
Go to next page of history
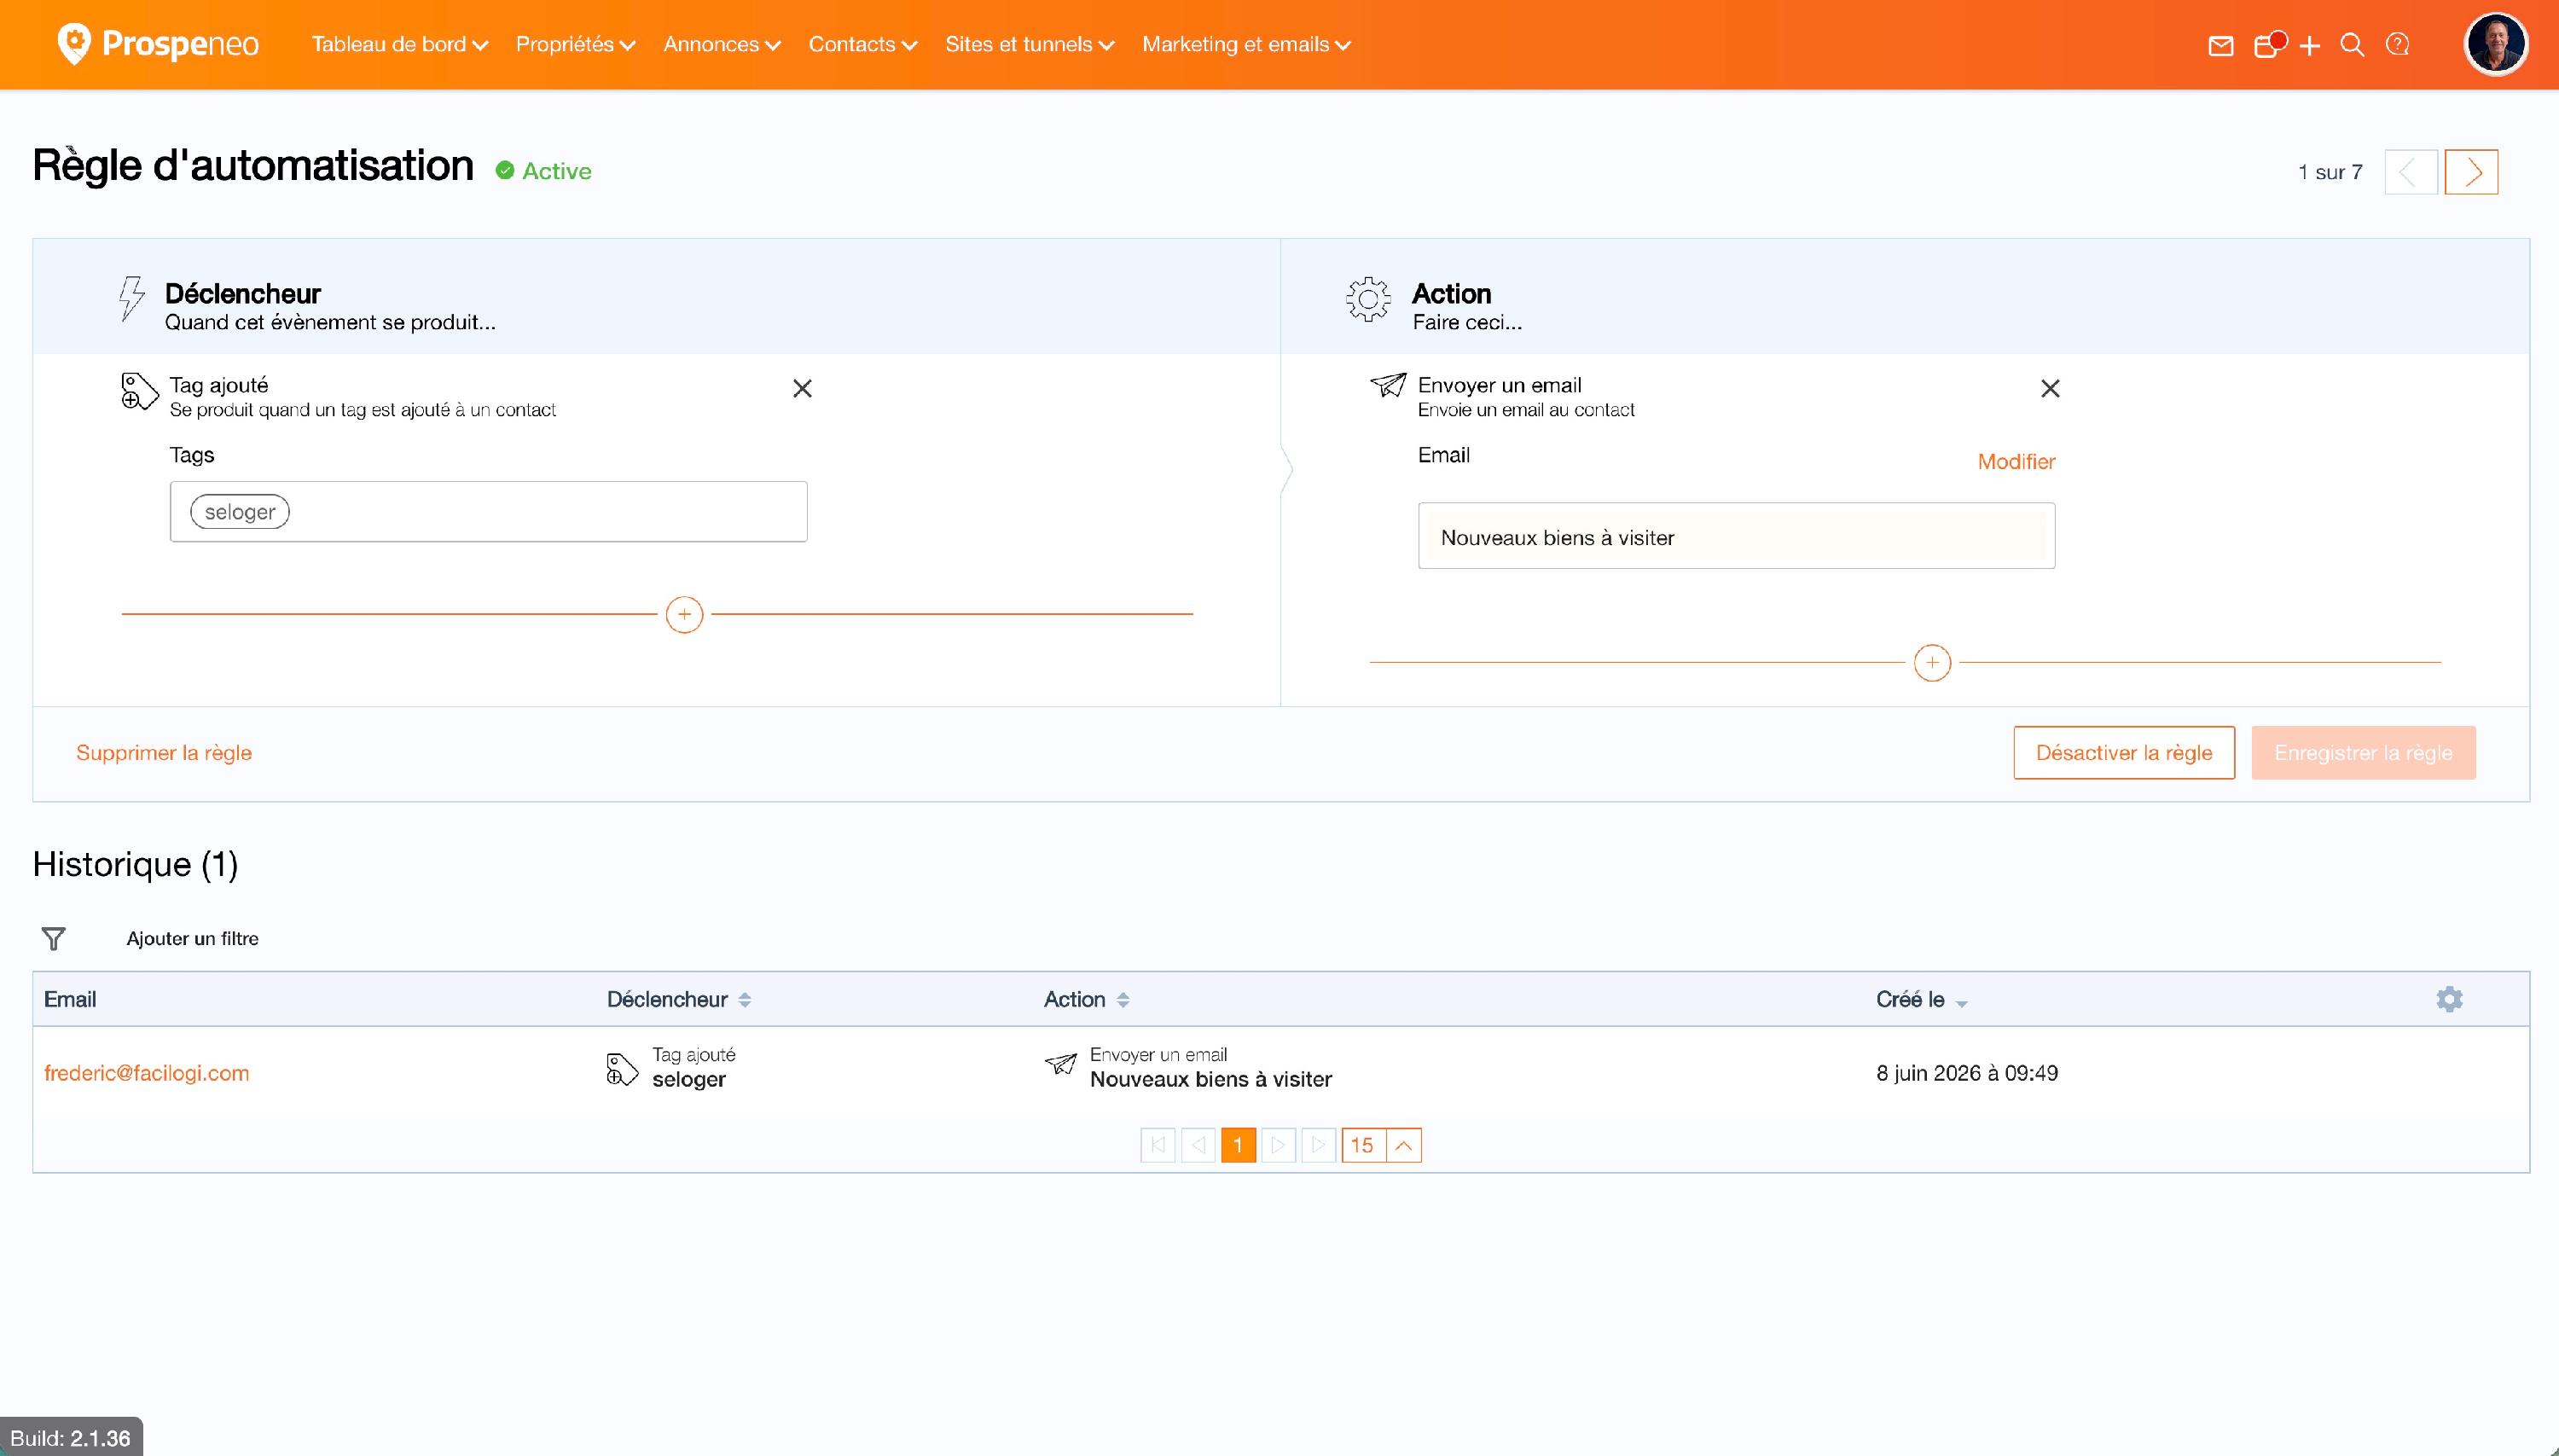tap(1278, 1145)
